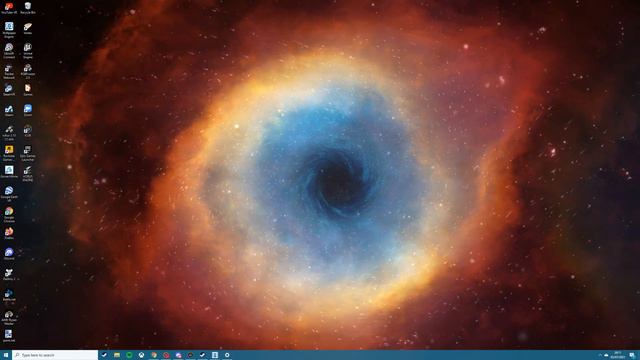The height and width of the screenshot is (360, 640).
Task: Launch the Rockstar Games Launcher shortcut
Action: 9,153
